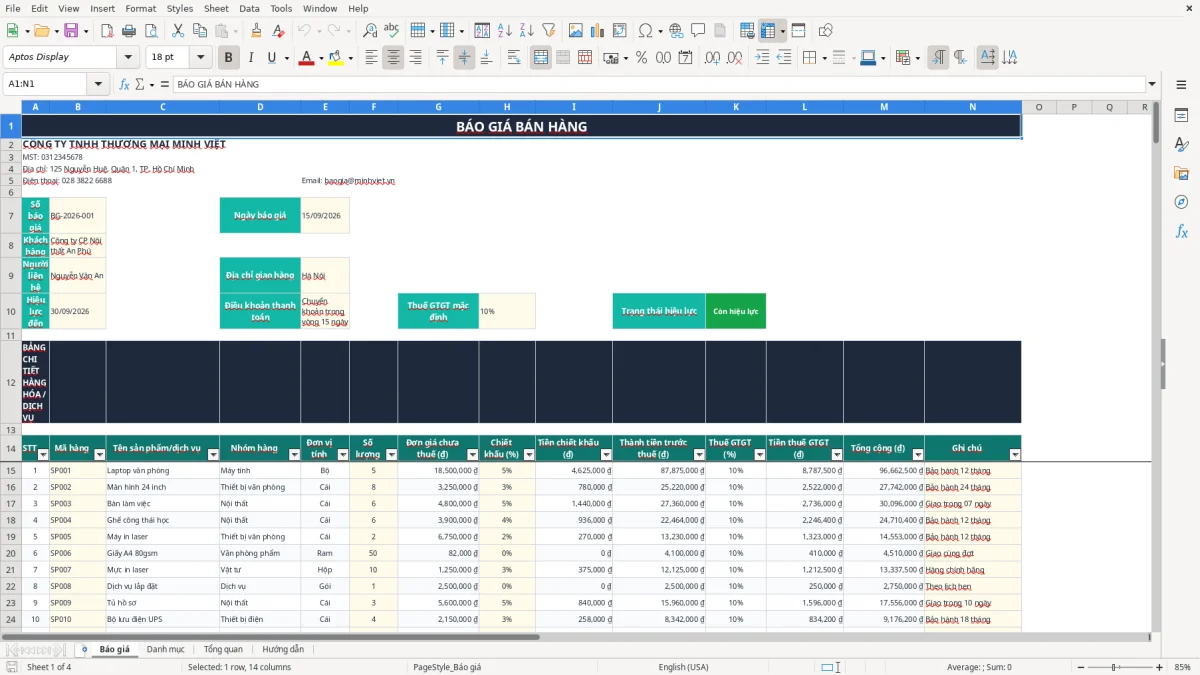Image resolution: width=1200 pixels, height=675 pixels.
Task: Toggle Center Vertically alignment
Action: click(x=464, y=57)
